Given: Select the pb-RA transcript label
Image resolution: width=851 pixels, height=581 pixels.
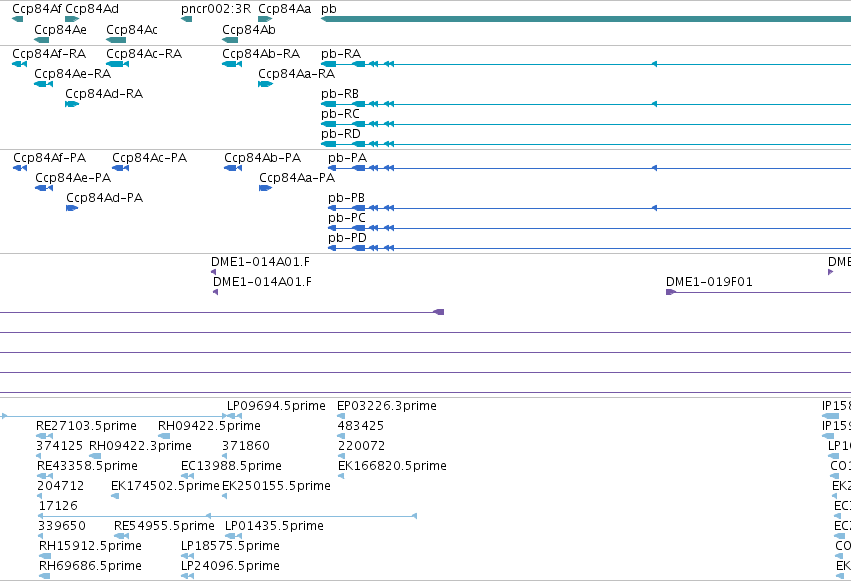Looking at the screenshot, I should coord(341,54).
